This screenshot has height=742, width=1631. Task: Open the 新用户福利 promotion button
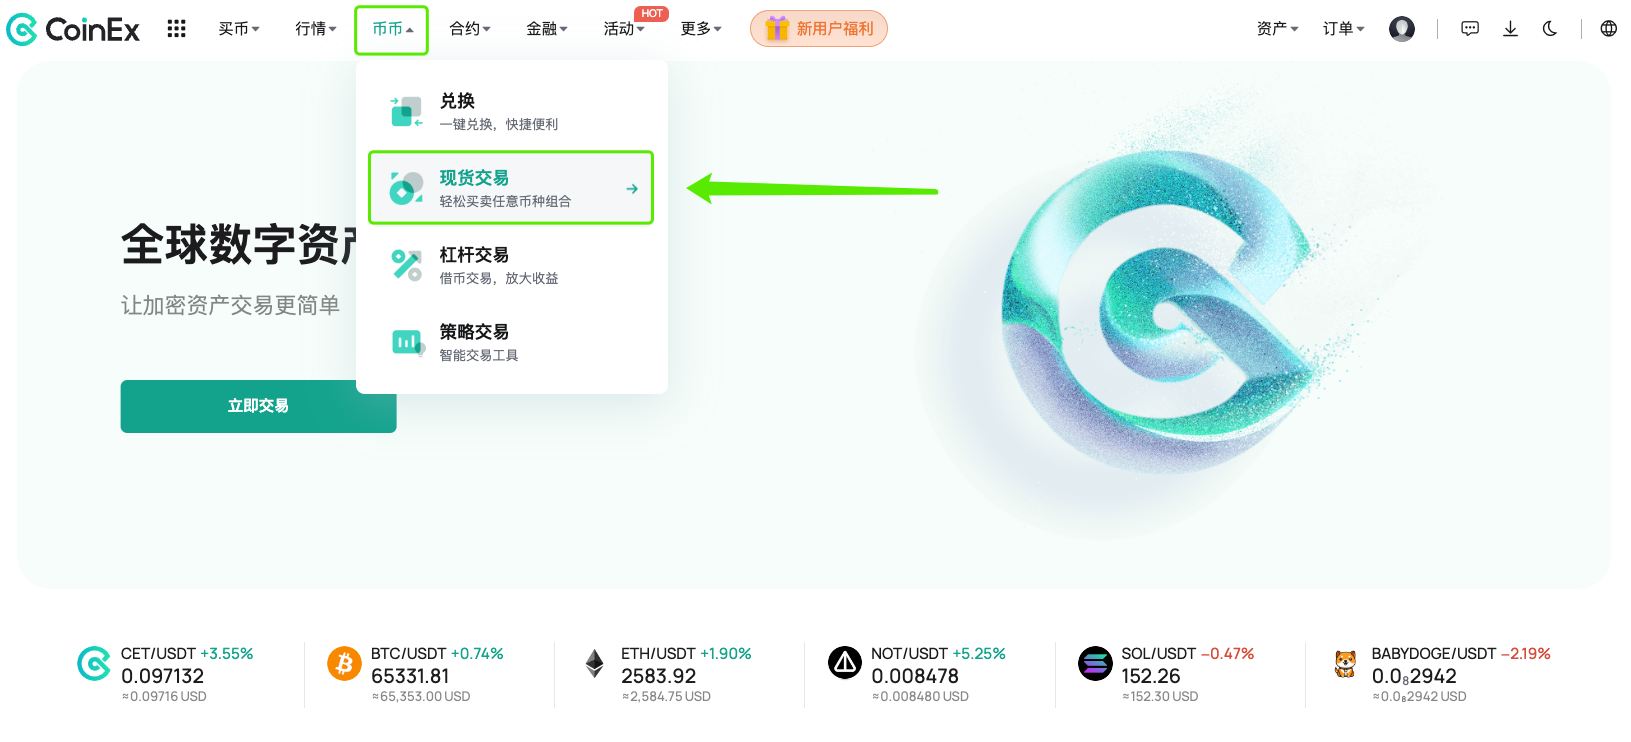coord(818,29)
